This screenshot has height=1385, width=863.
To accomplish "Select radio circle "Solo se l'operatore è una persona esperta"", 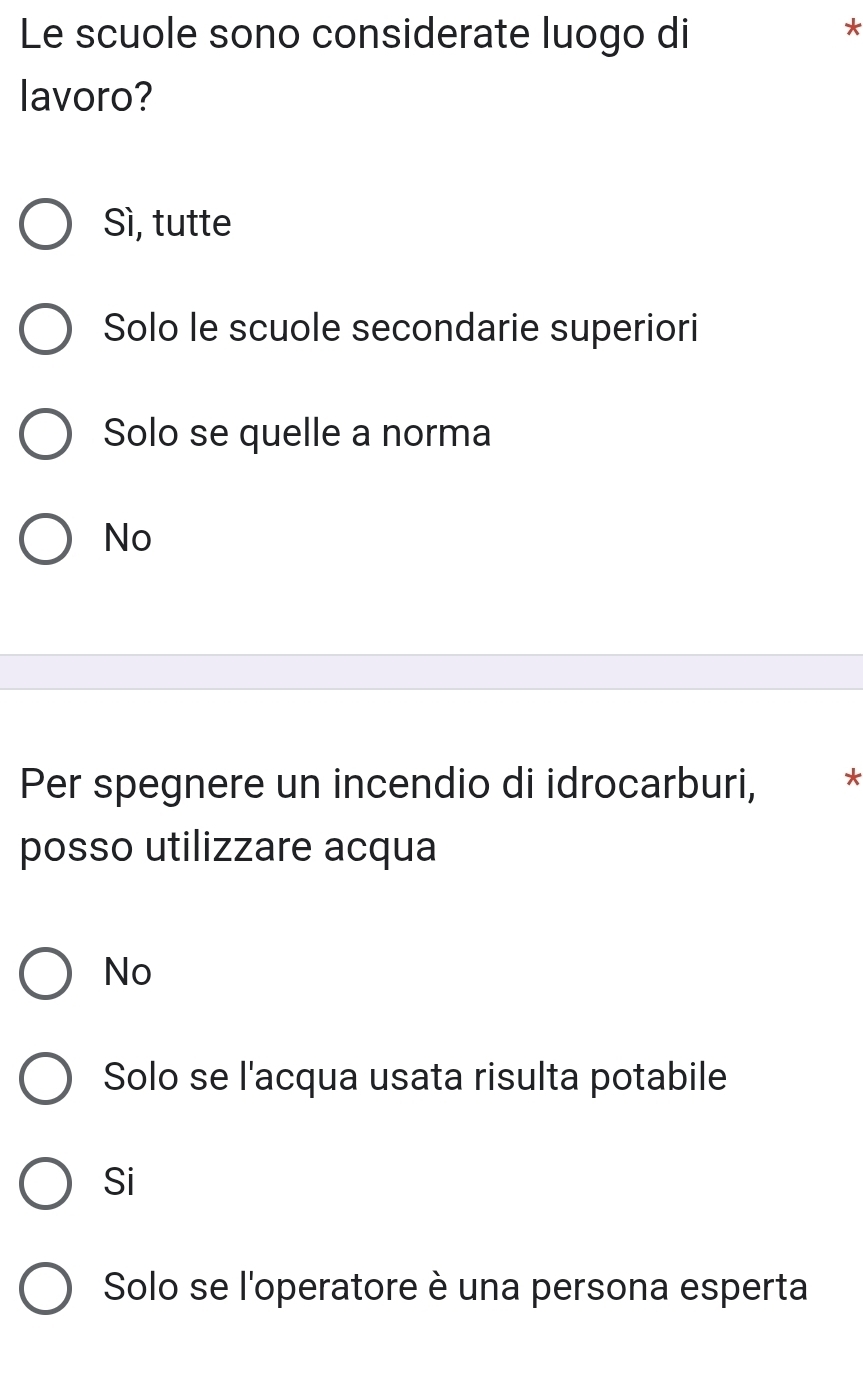I will coord(46,1288).
